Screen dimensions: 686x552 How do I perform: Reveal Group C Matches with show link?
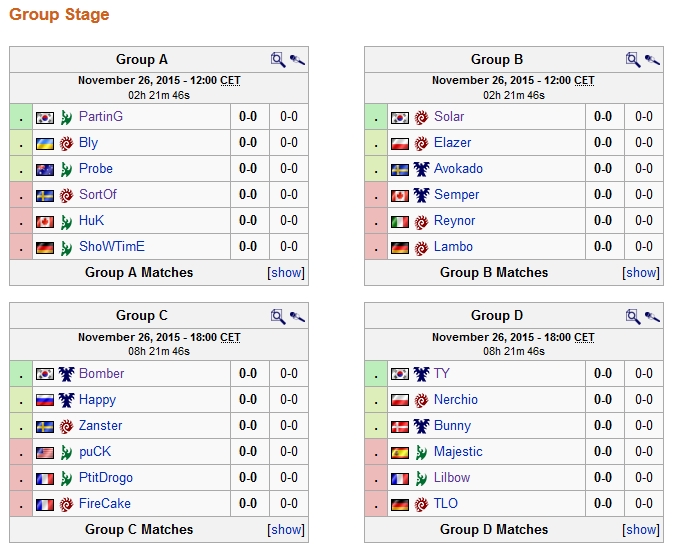[287, 530]
